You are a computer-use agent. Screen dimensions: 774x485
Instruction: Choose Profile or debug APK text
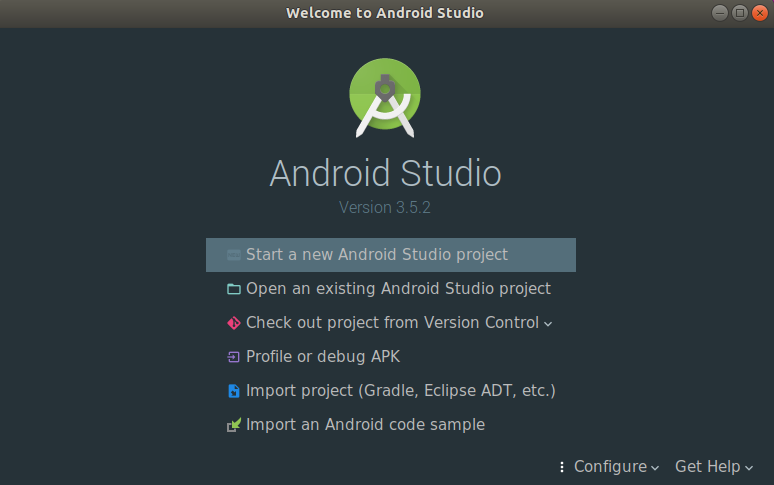(323, 357)
